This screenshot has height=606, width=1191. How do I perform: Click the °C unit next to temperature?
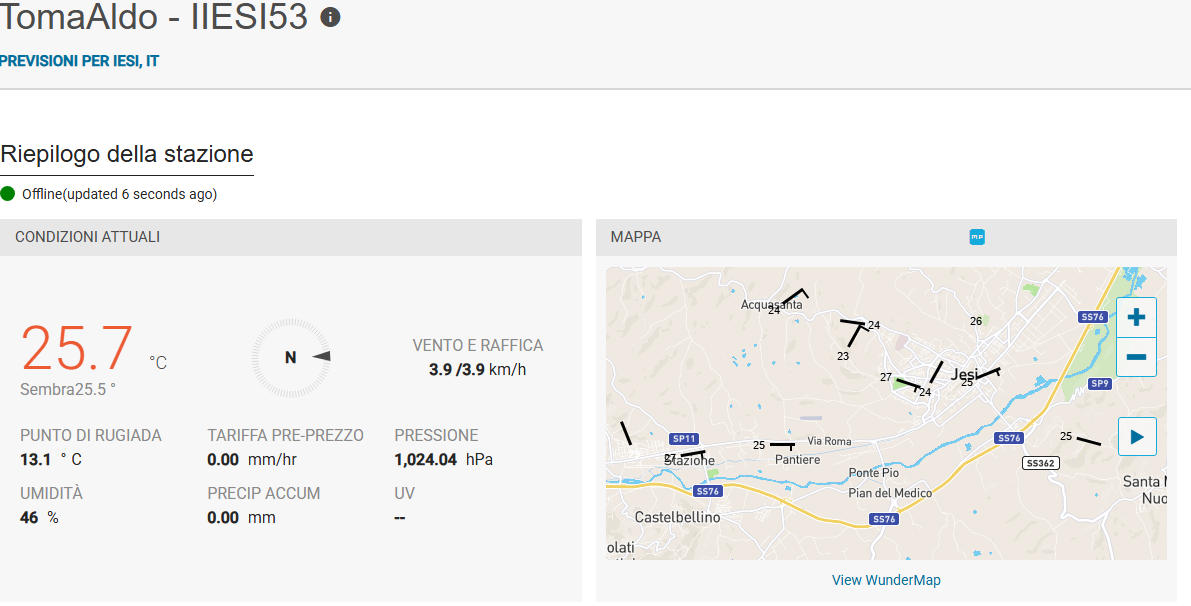click(158, 363)
